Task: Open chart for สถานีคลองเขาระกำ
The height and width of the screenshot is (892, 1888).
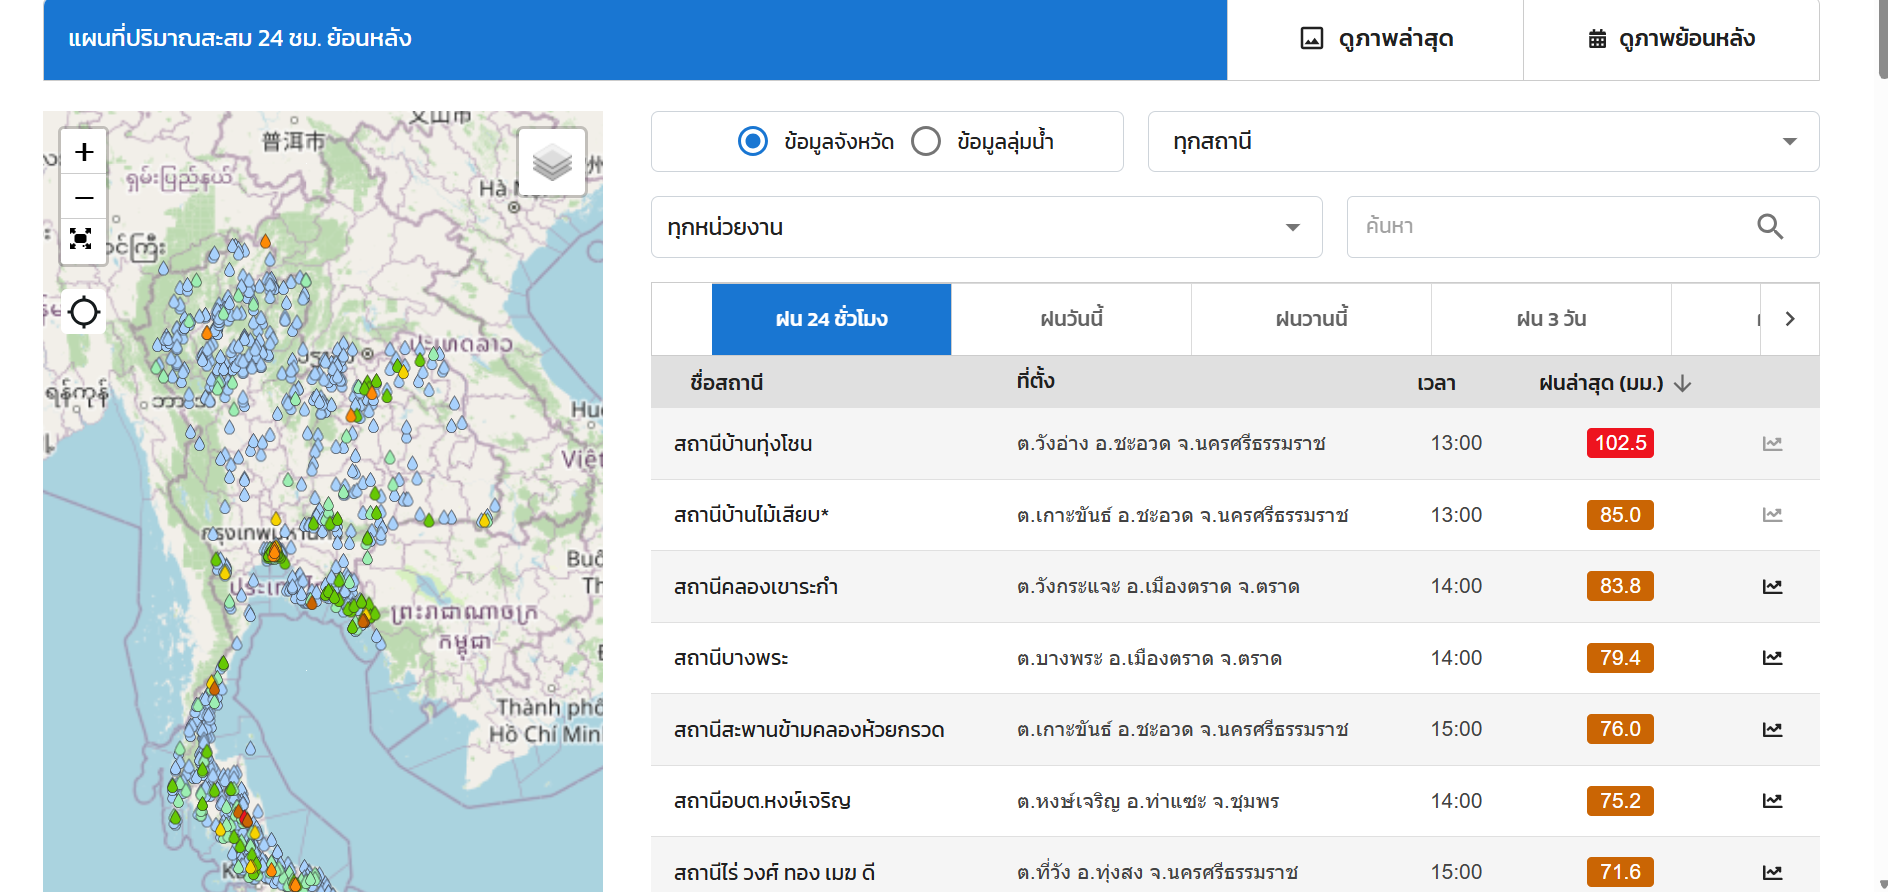Action: 1772,587
